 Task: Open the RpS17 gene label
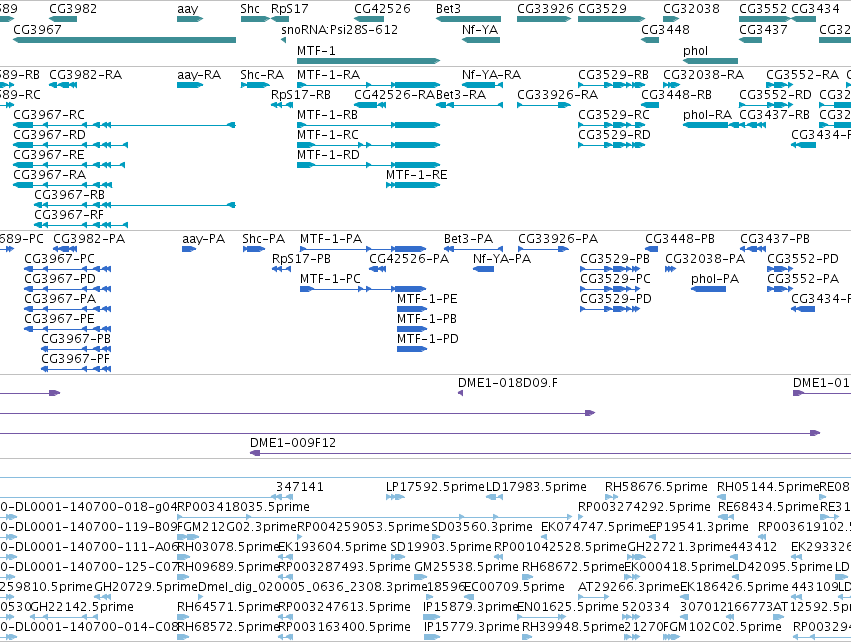(289, 9)
